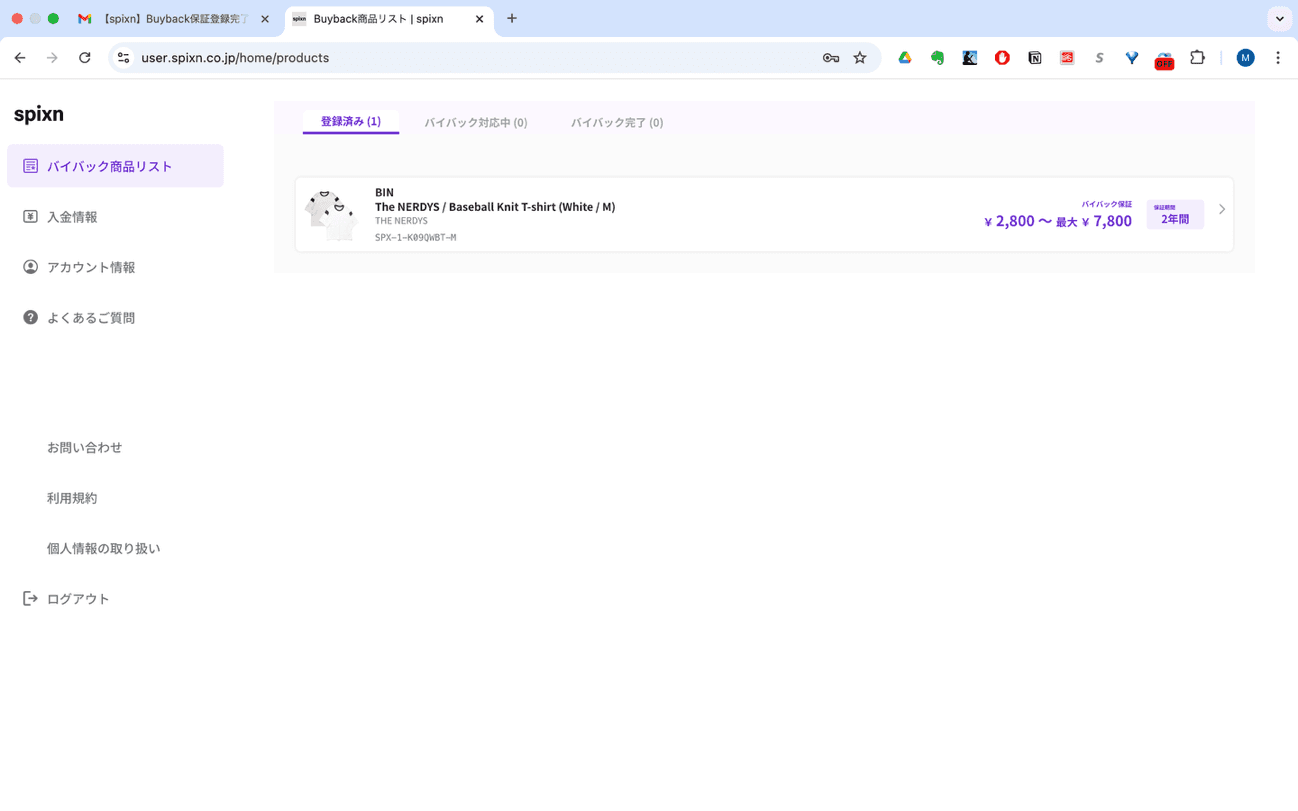Reload the page with refresh icon
1298x811 pixels.
[85, 58]
